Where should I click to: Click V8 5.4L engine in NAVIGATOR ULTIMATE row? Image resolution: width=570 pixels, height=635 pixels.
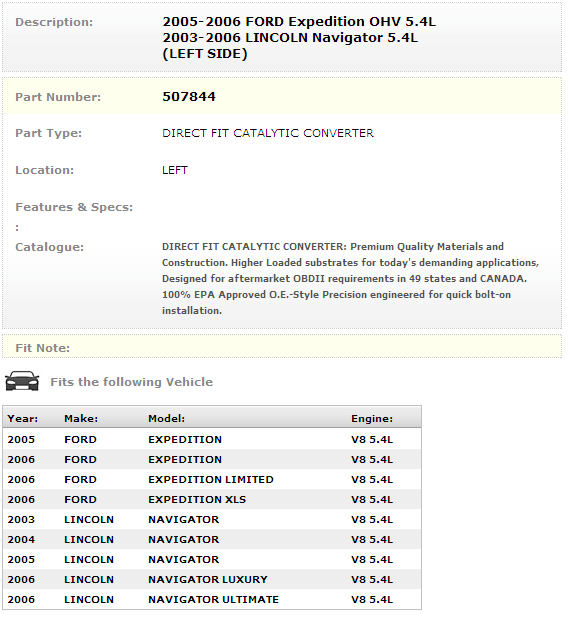click(372, 599)
